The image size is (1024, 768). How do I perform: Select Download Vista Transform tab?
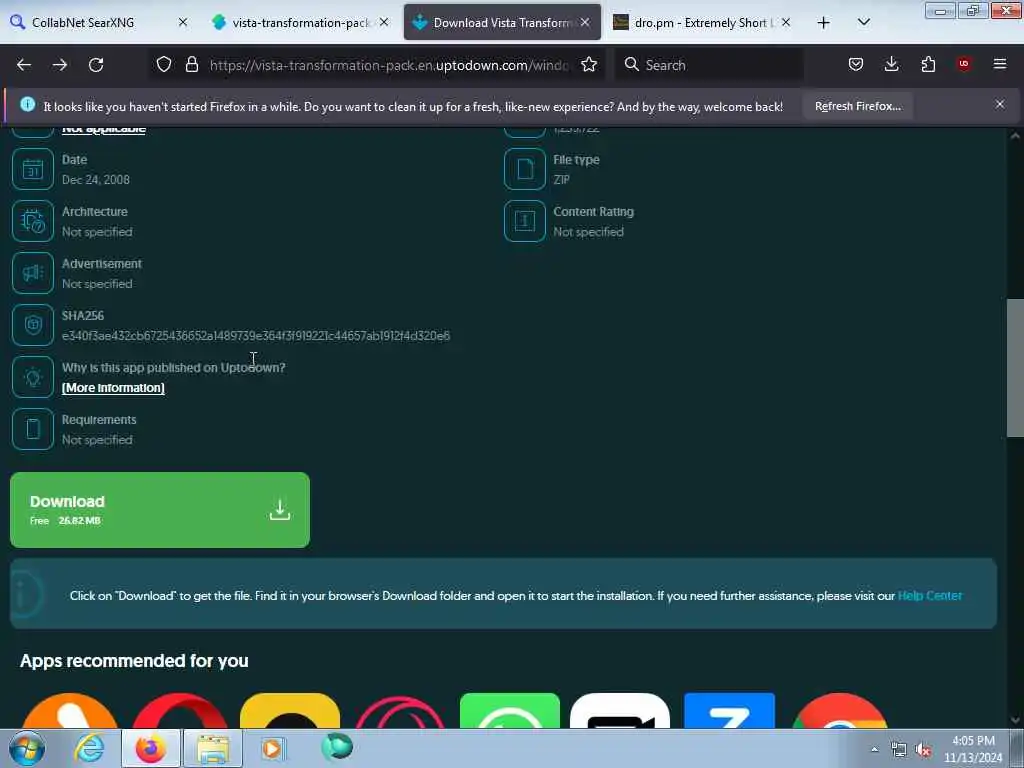[x=502, y=22]
